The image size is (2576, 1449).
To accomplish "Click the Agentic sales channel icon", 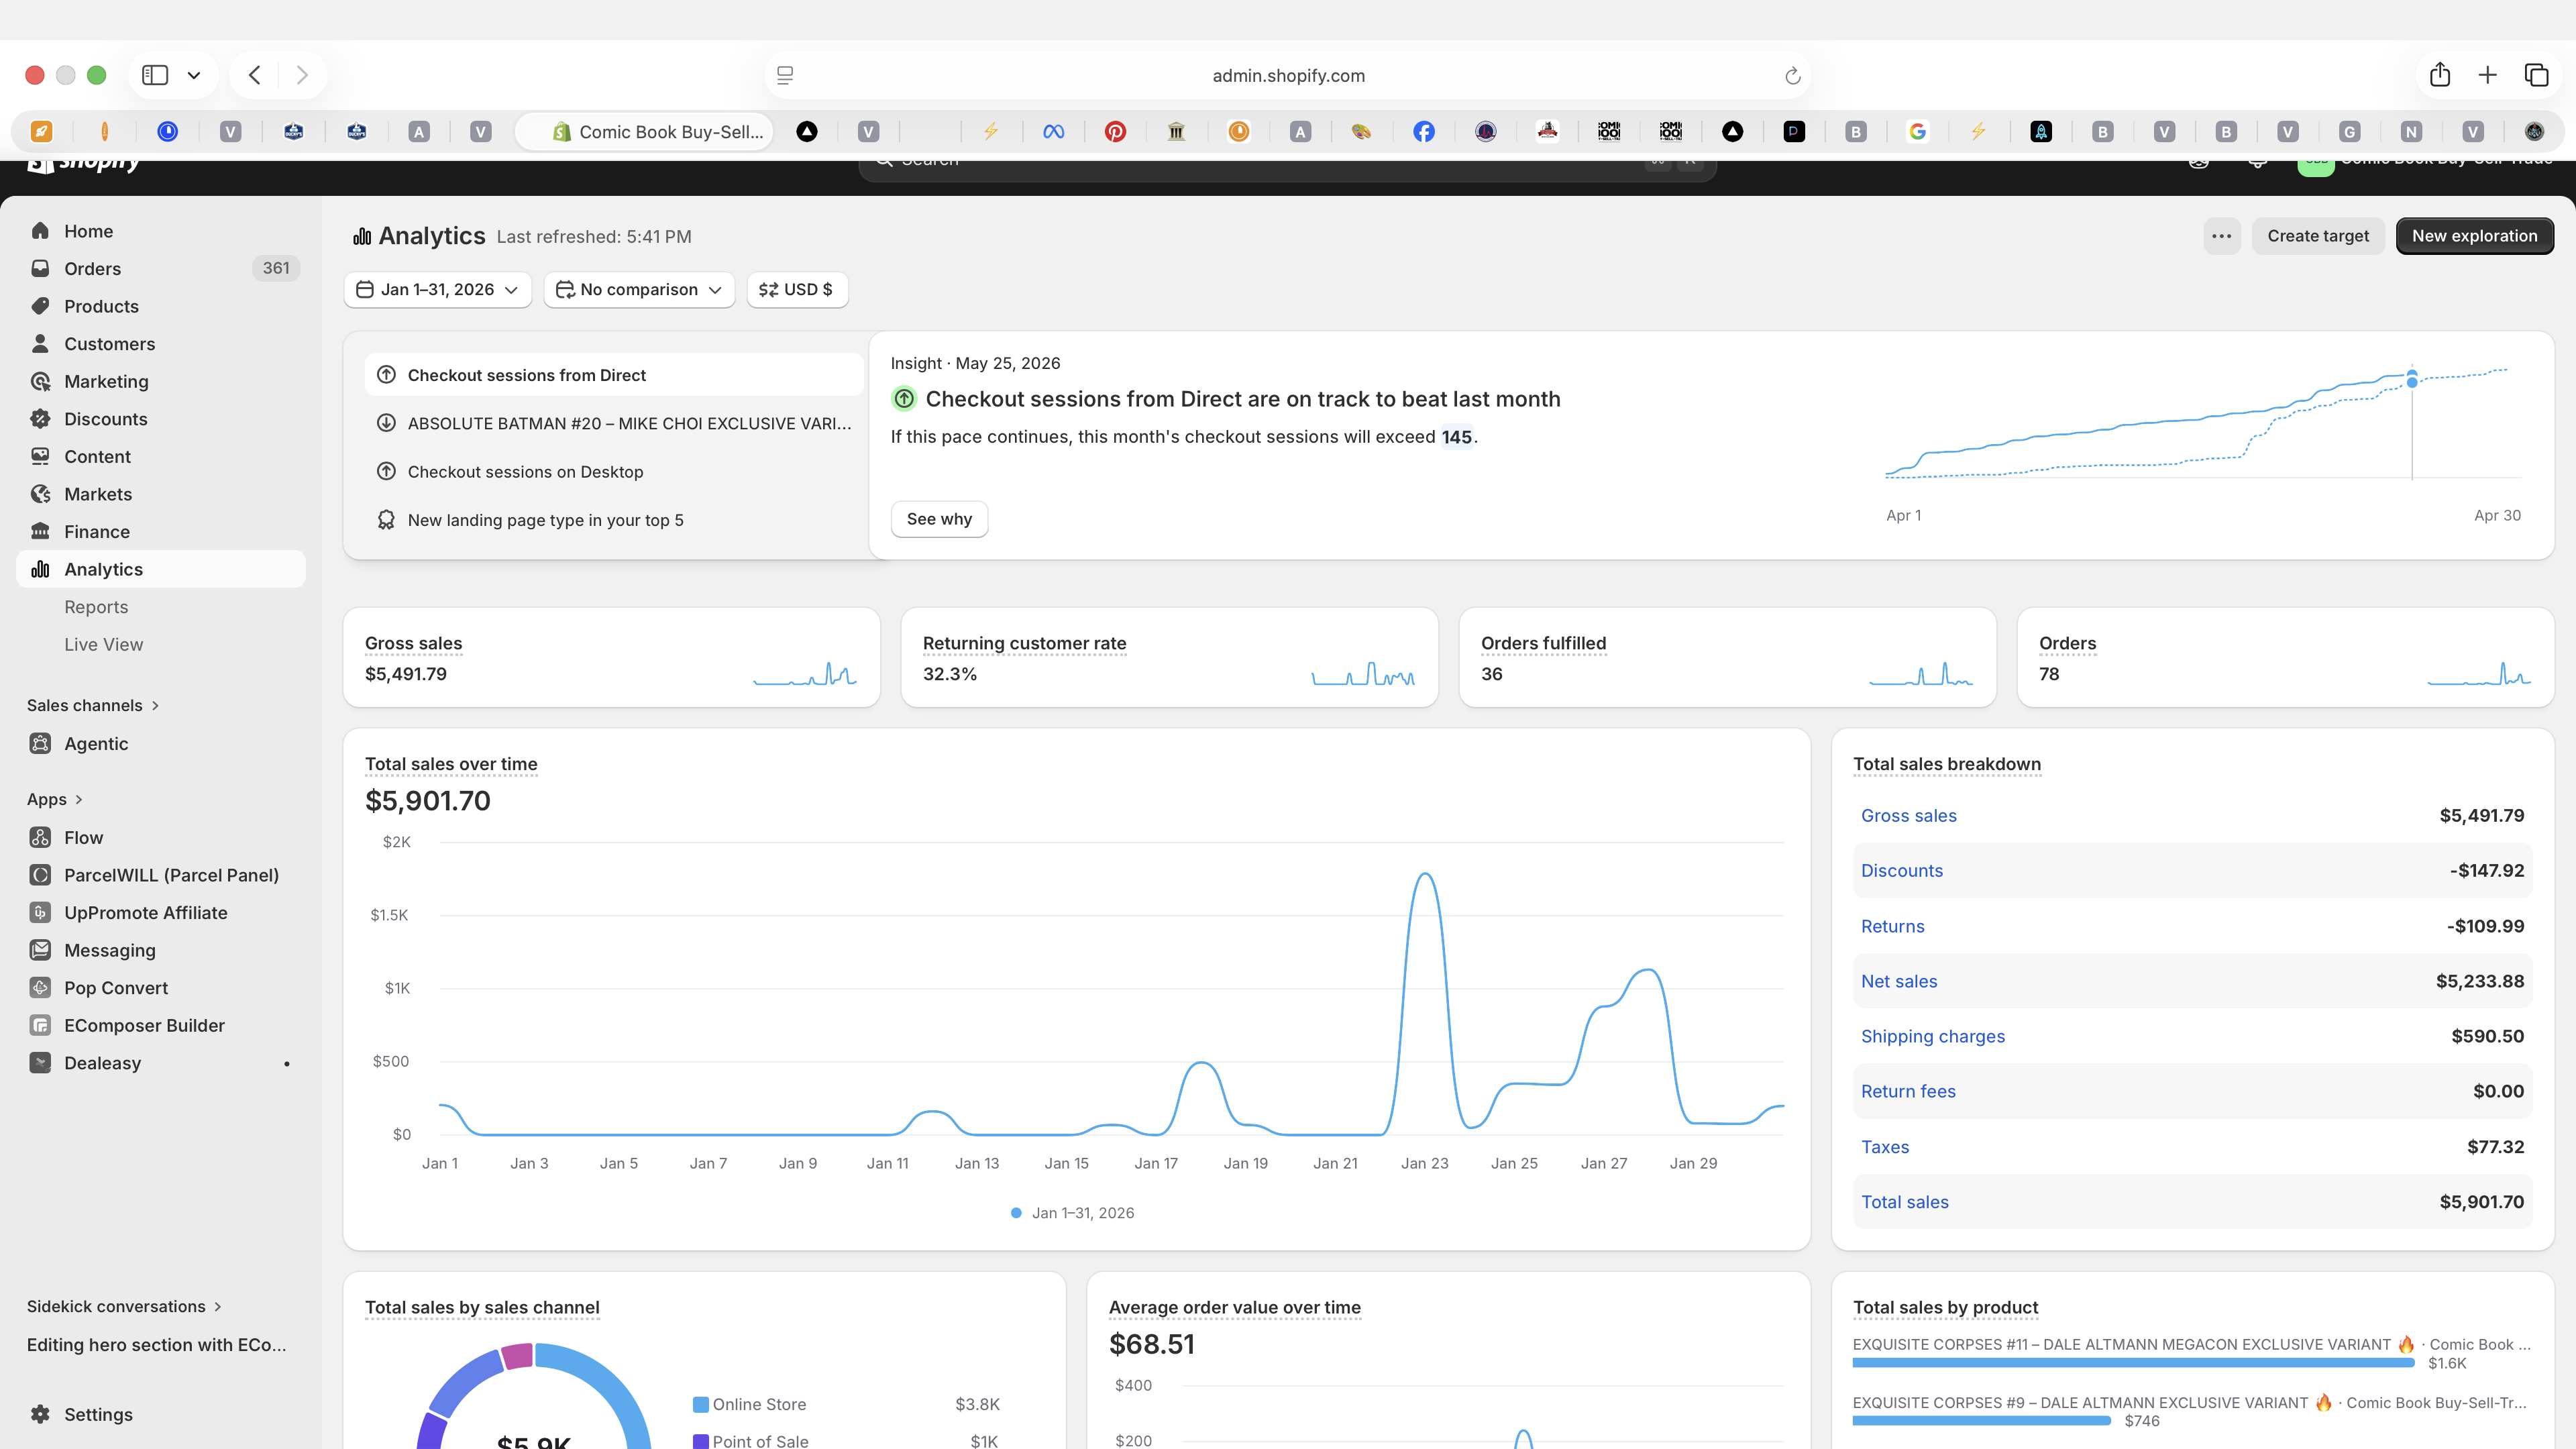I will tap(40, 743).
